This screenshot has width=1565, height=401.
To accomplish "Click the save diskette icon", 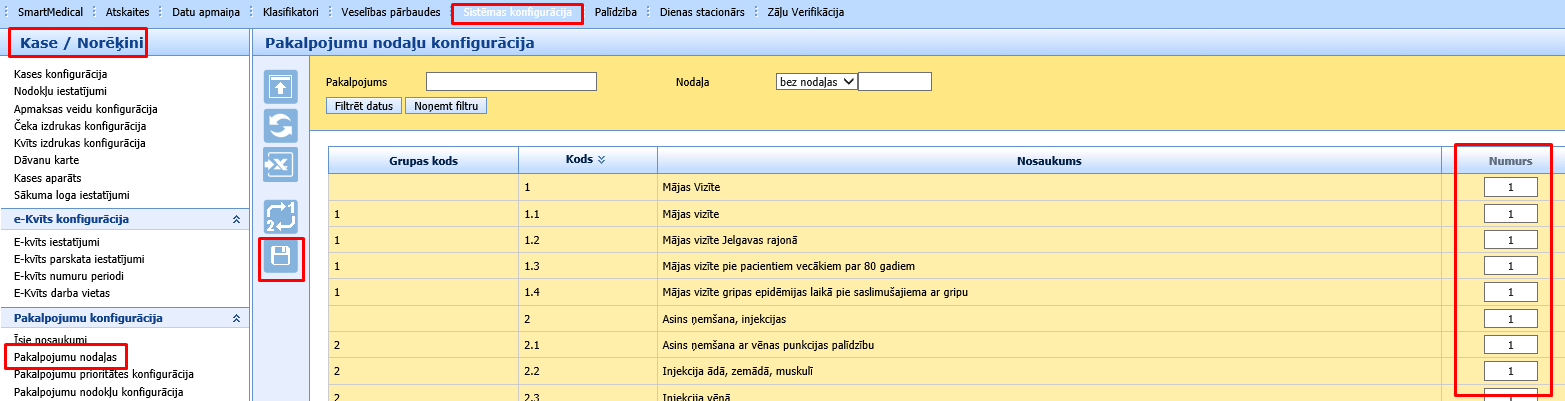I will [x=280, y=257].
